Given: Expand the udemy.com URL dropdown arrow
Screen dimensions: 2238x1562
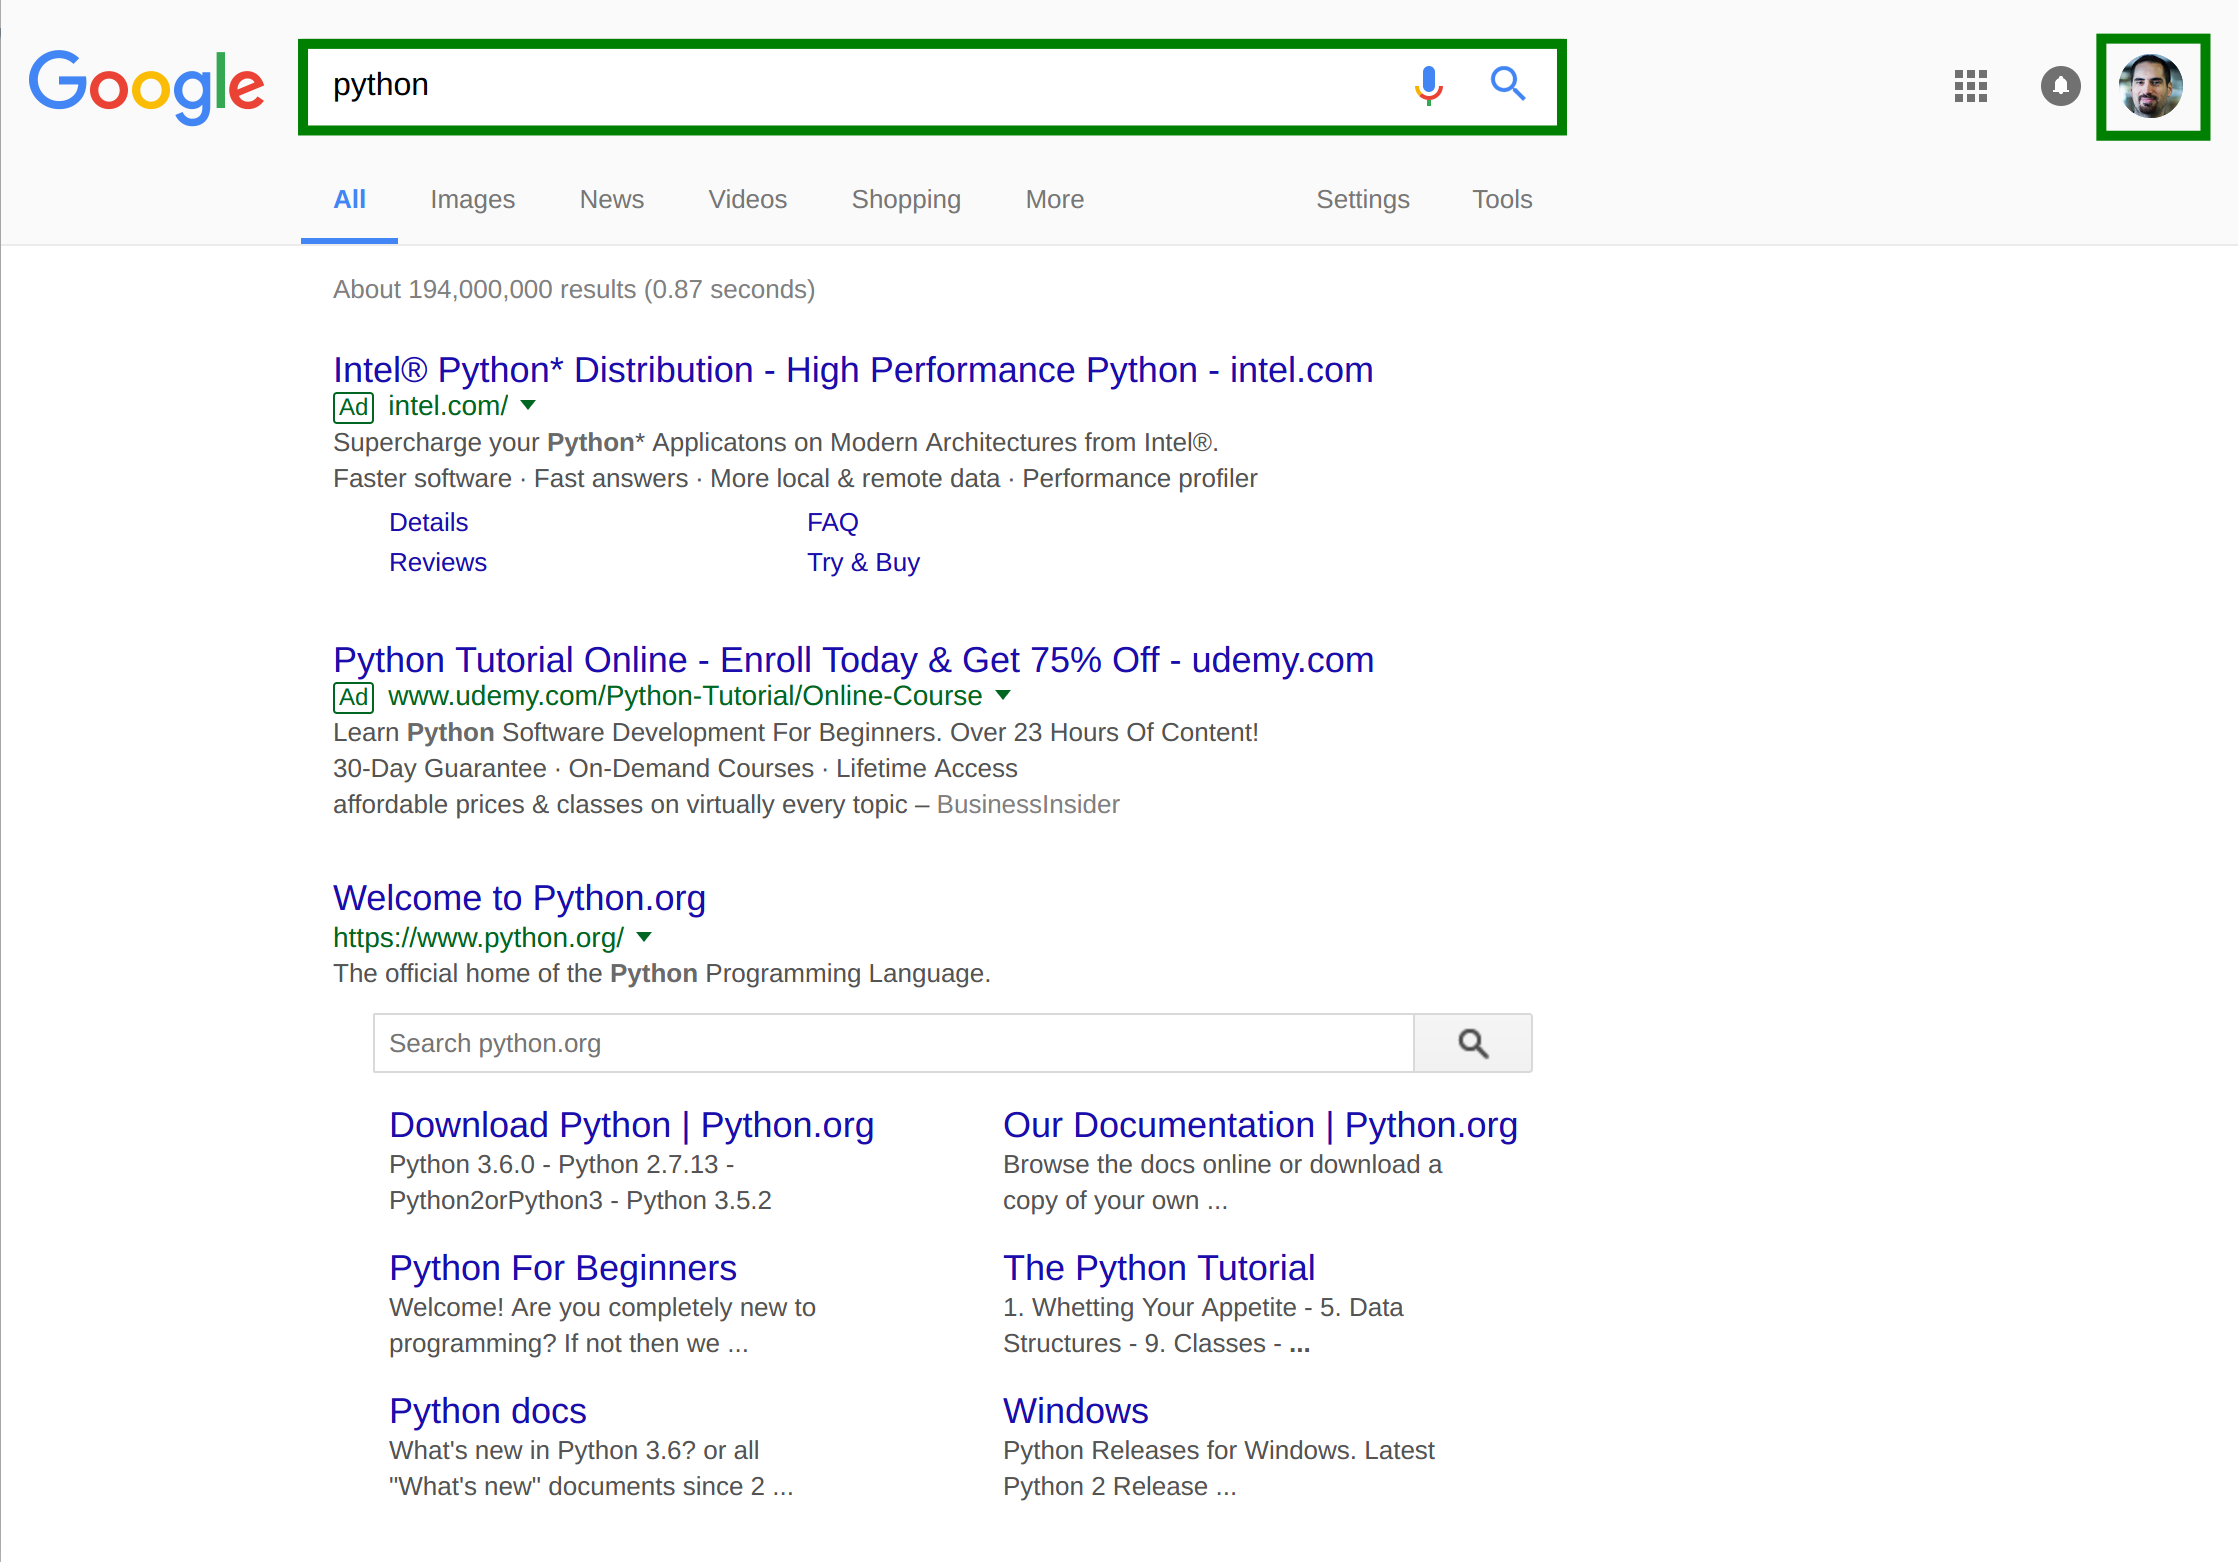Looking at the screenshot, I should click(x=1003, y=695).
